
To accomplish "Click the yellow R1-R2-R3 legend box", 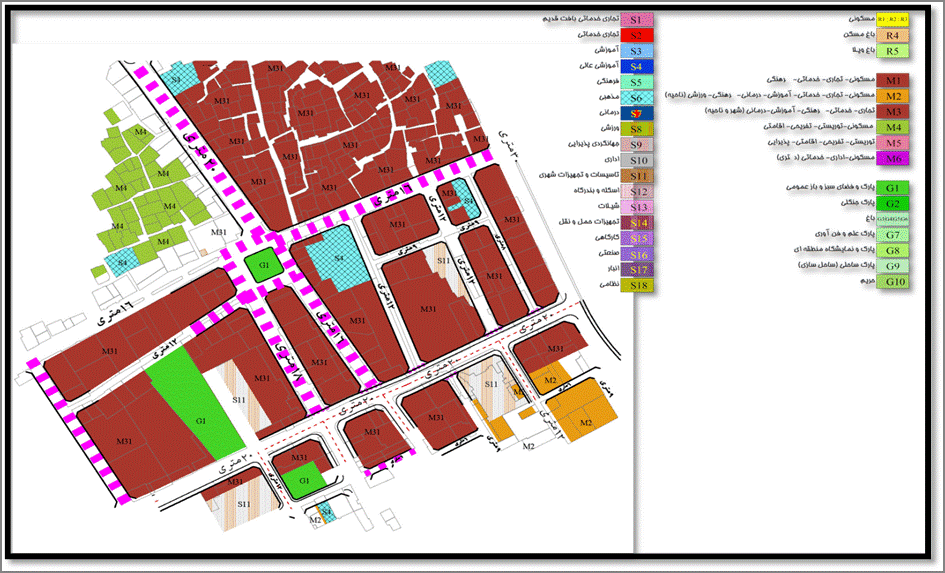I will 892,19.
